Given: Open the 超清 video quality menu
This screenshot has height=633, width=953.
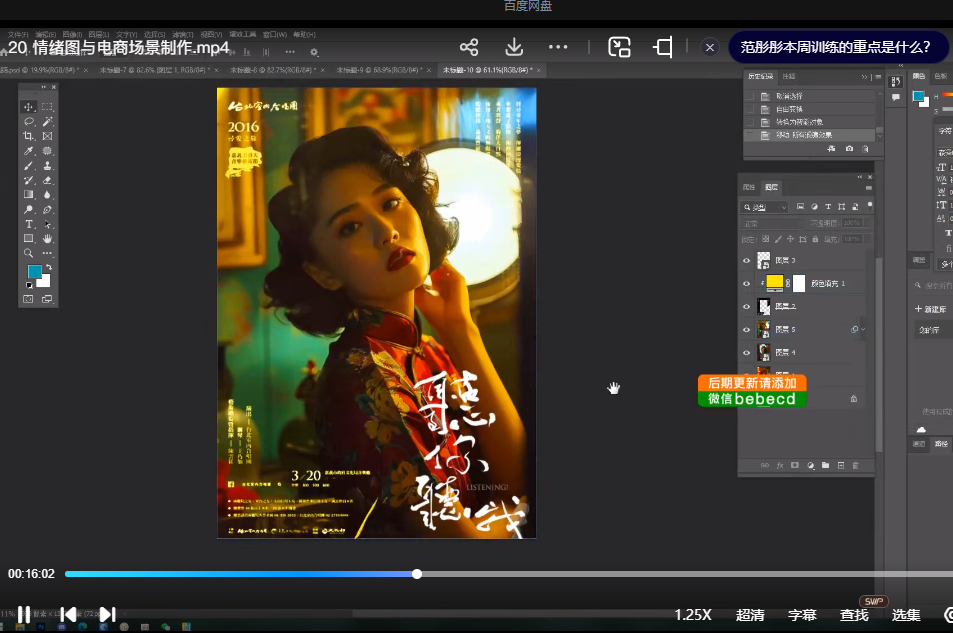Looking at the screenshot, I should click(750, 615).
